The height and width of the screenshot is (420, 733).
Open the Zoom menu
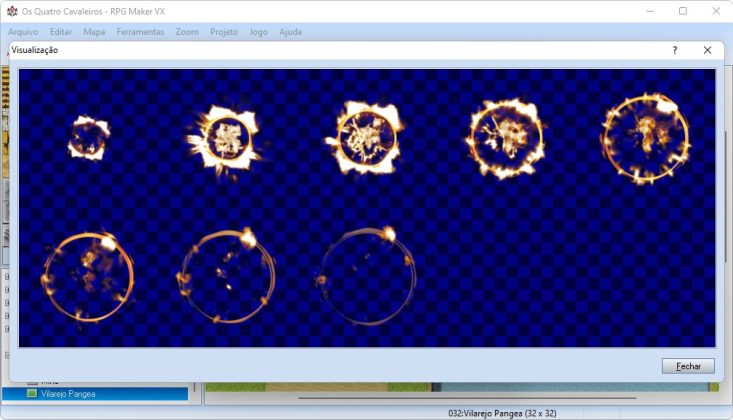coord(187,32)
